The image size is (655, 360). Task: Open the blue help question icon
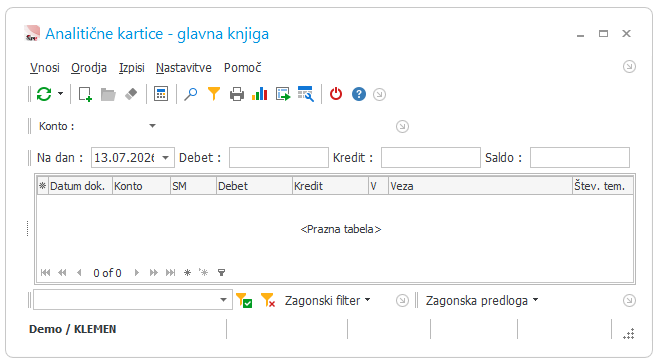tap(359, 94)
